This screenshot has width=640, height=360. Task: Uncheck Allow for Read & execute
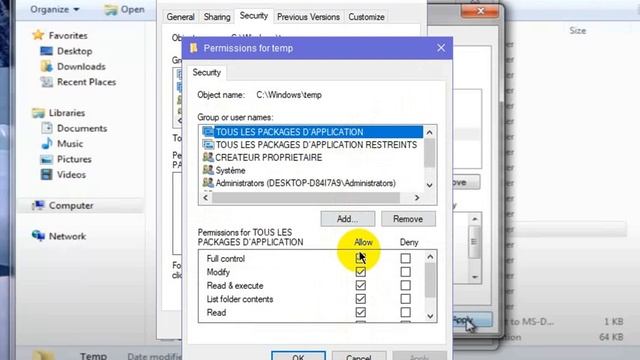tap(360, 285)
